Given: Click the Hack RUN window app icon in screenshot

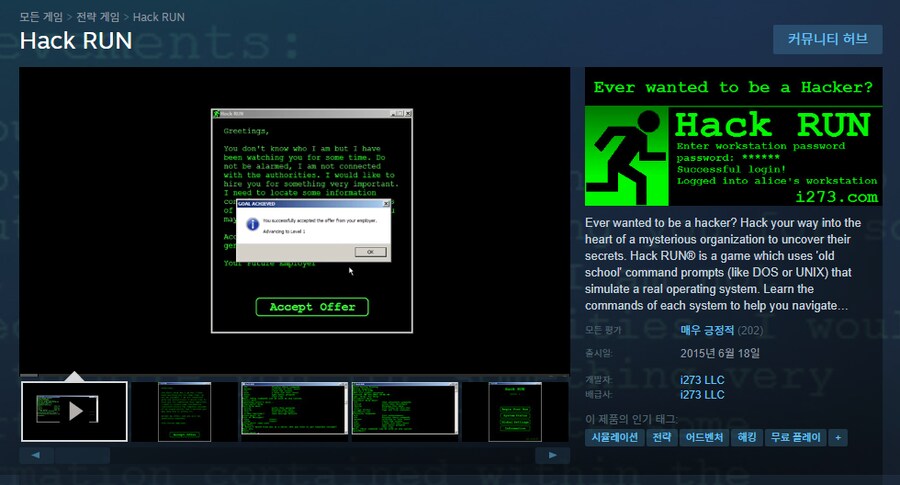Looking at the screenshot, I should click(x=216, y=114).
